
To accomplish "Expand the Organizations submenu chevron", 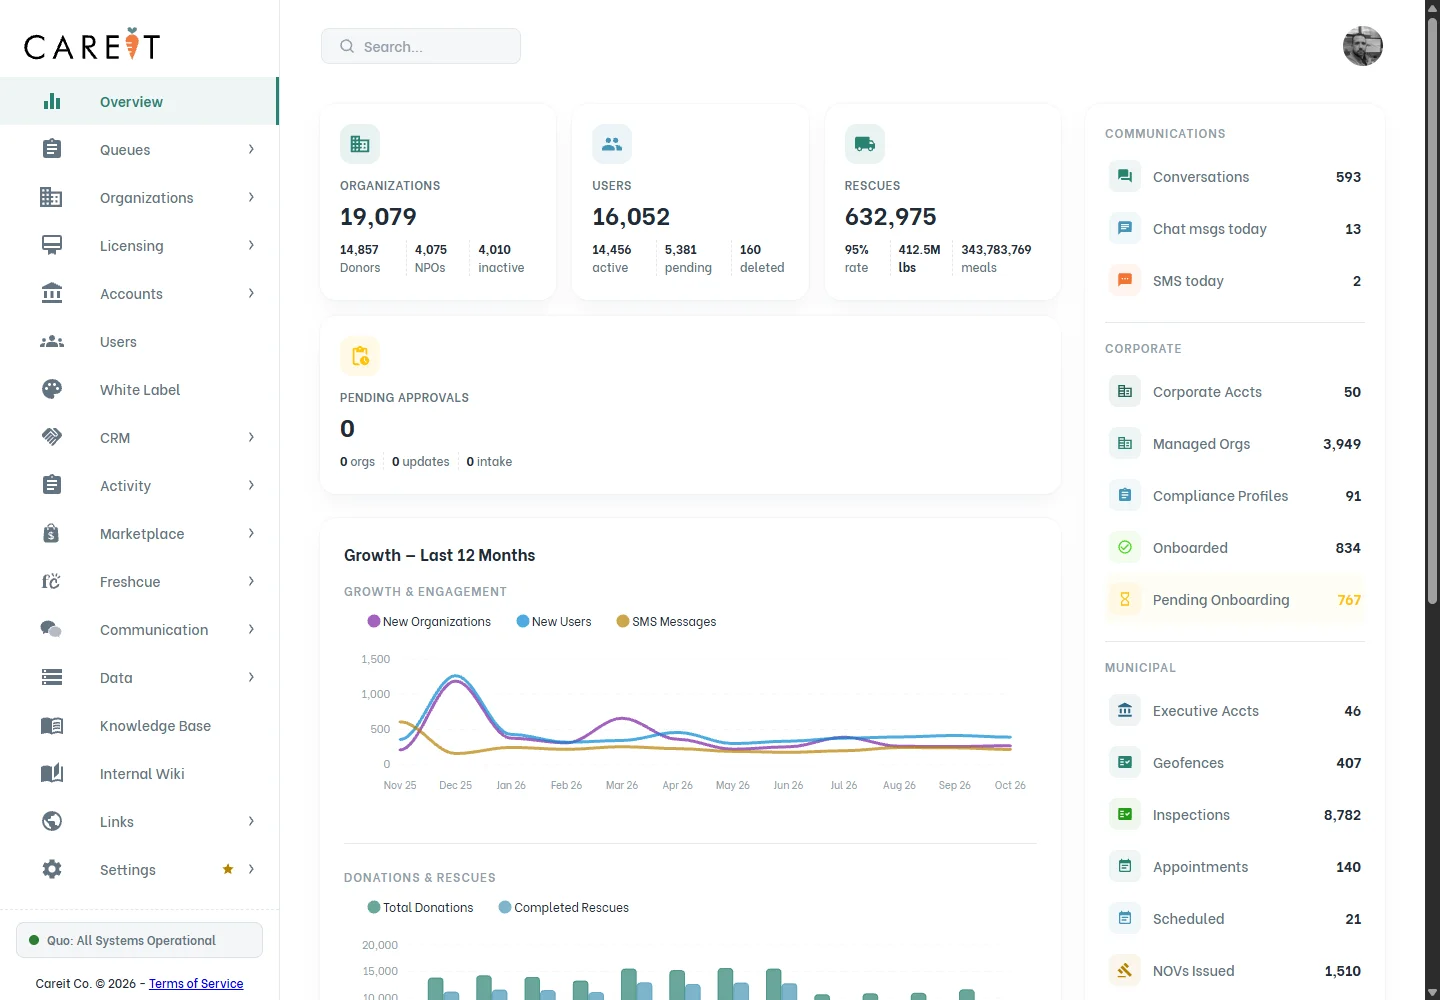I will [x=251, y=197].
